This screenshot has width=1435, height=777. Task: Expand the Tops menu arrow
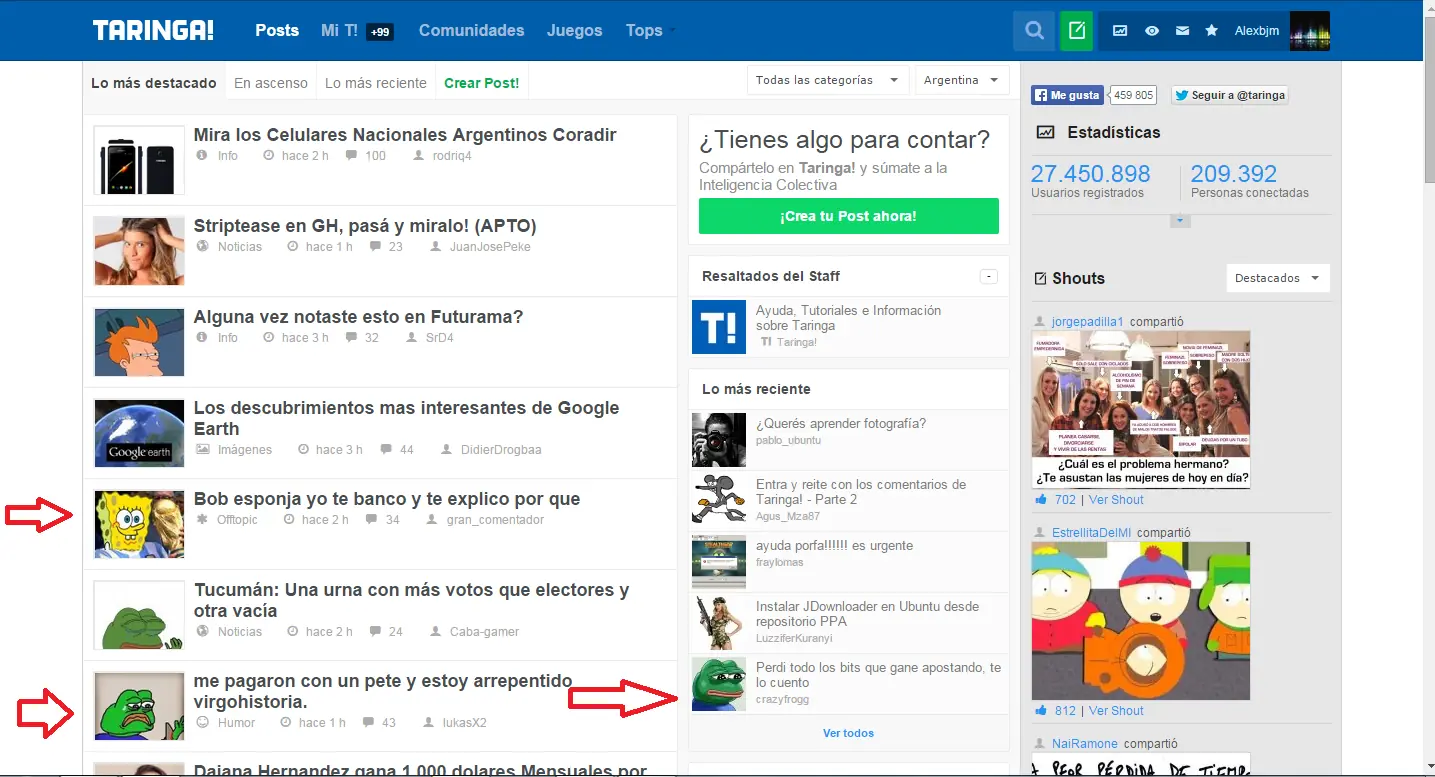[x=673, y=31]
